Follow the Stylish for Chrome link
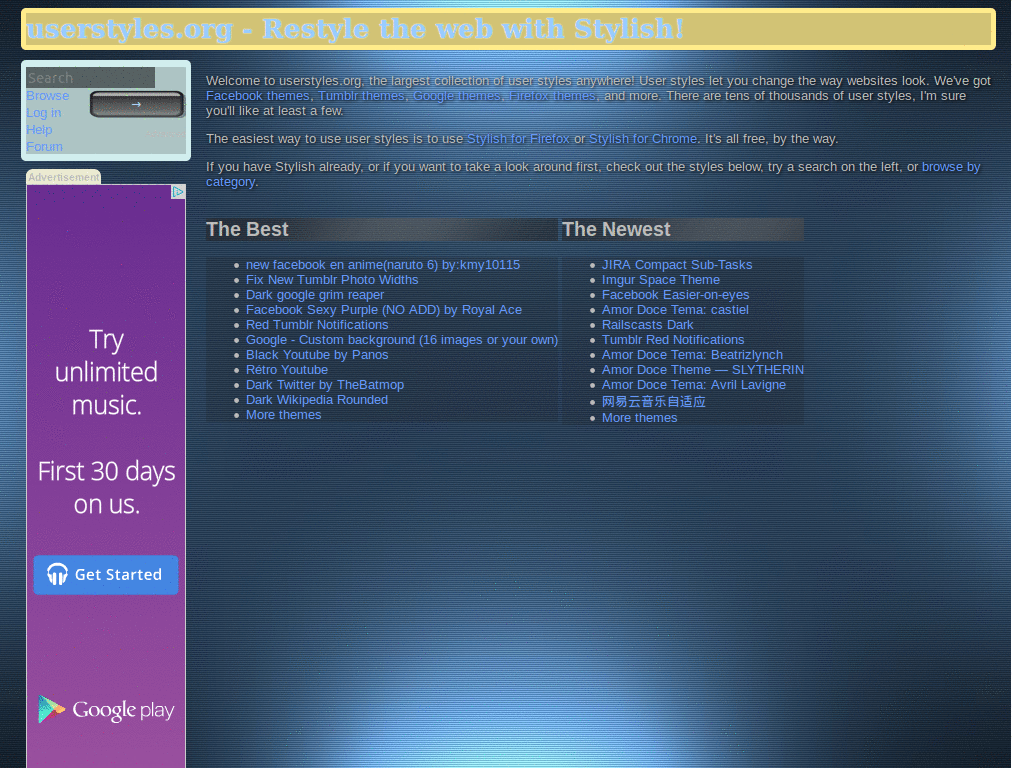 point(643,139)
